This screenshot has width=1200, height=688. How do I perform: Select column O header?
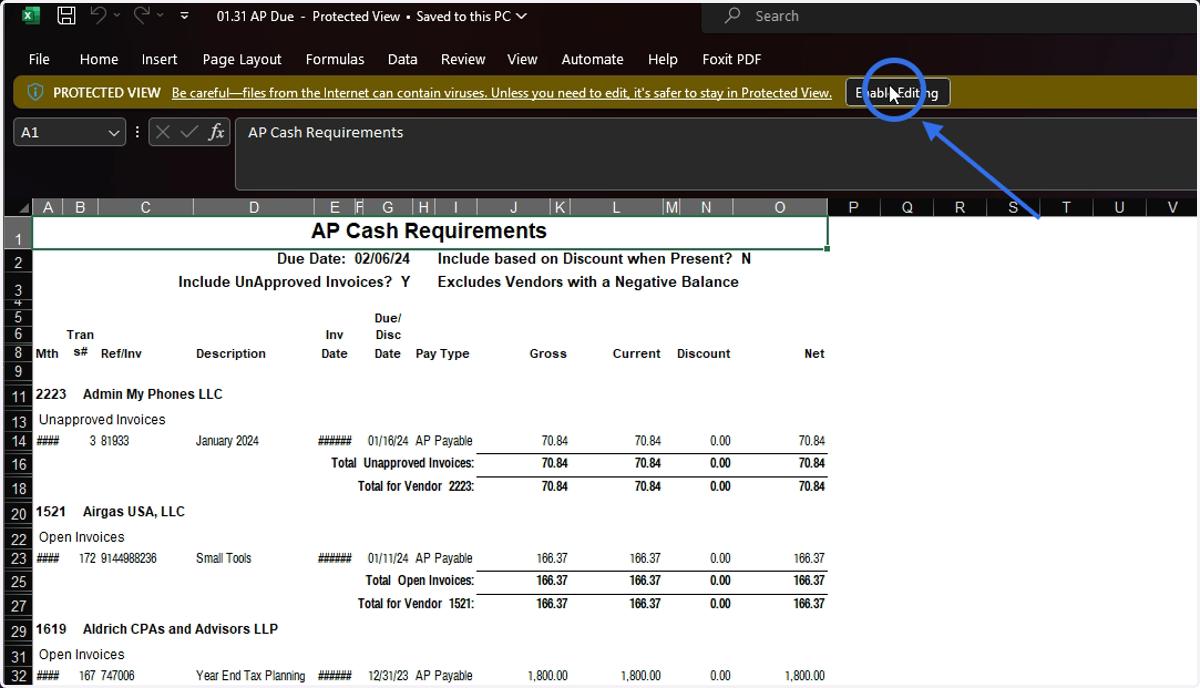(780, 208)
